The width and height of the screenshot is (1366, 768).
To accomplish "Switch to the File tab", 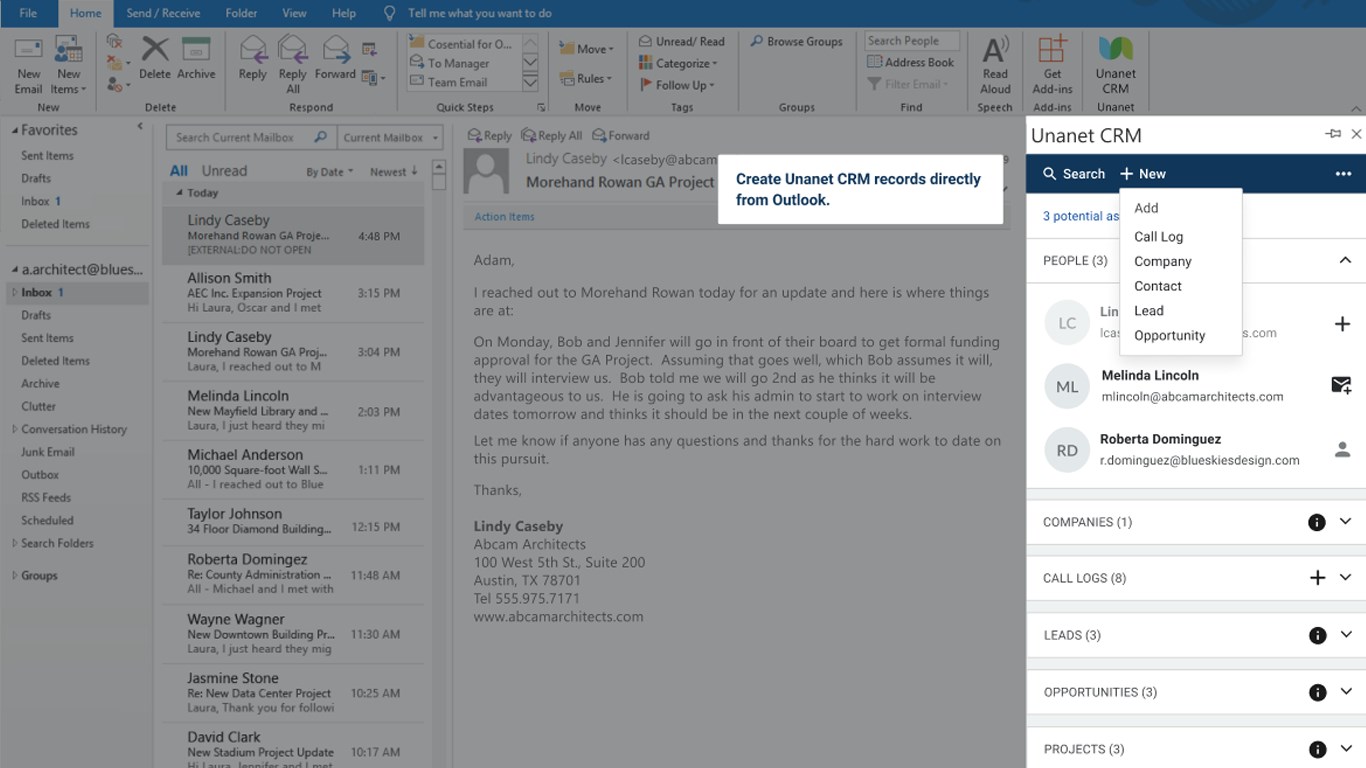I will point(28,13).
